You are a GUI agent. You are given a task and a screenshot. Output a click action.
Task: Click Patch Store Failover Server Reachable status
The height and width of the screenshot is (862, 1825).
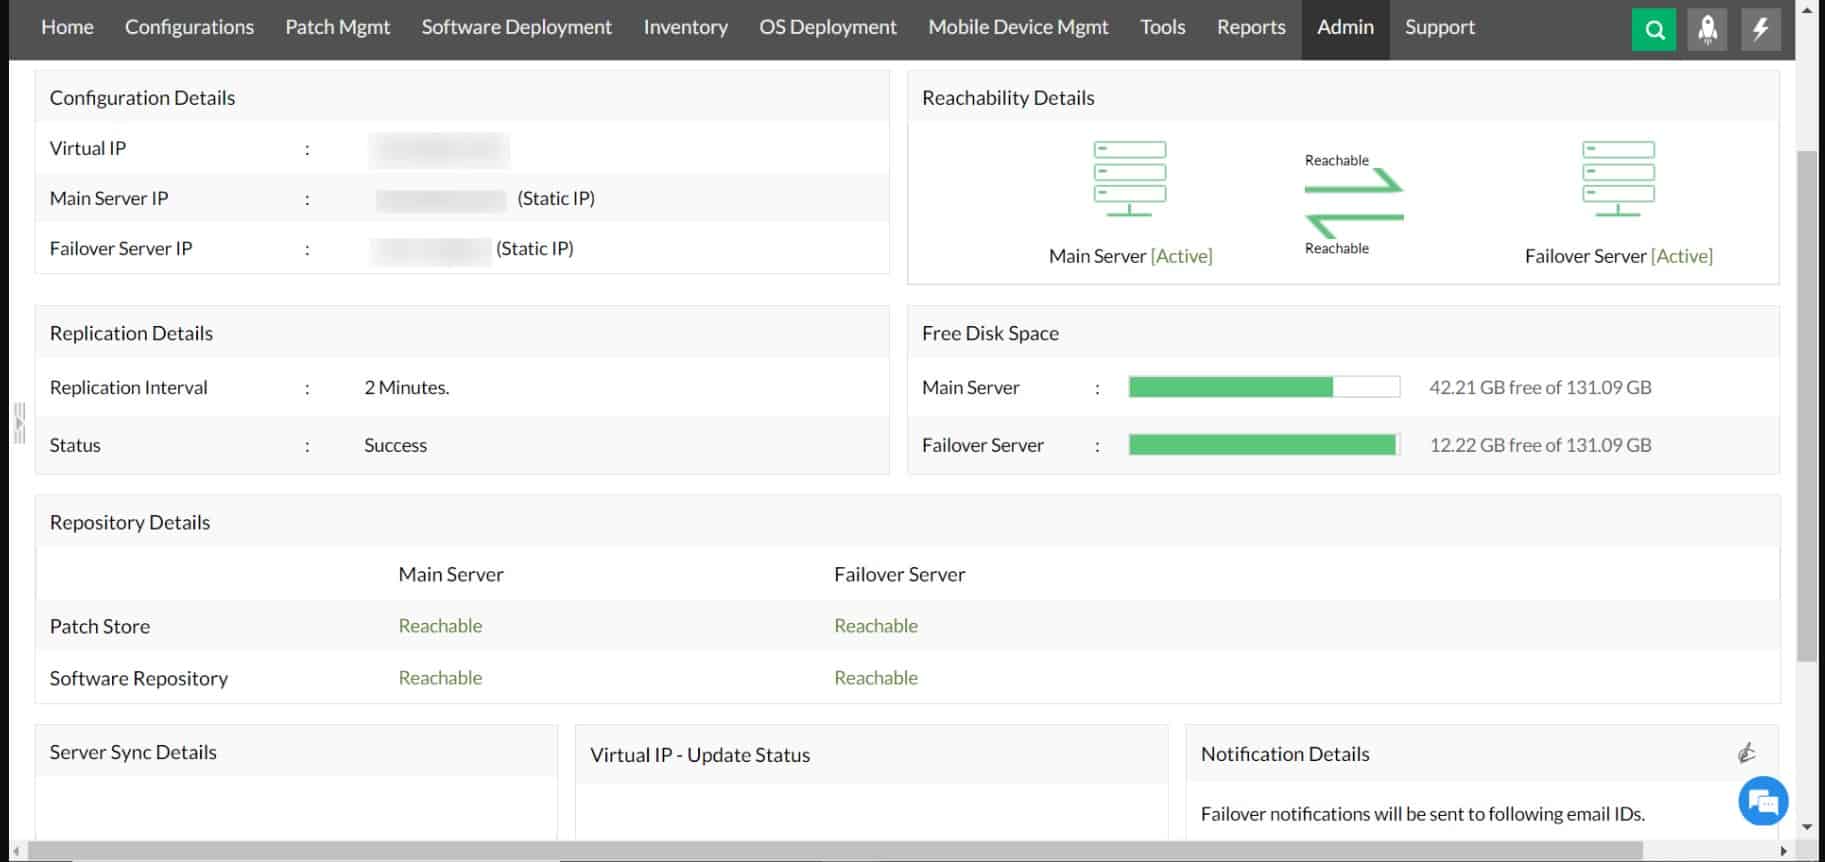click(x=876, y=626)
